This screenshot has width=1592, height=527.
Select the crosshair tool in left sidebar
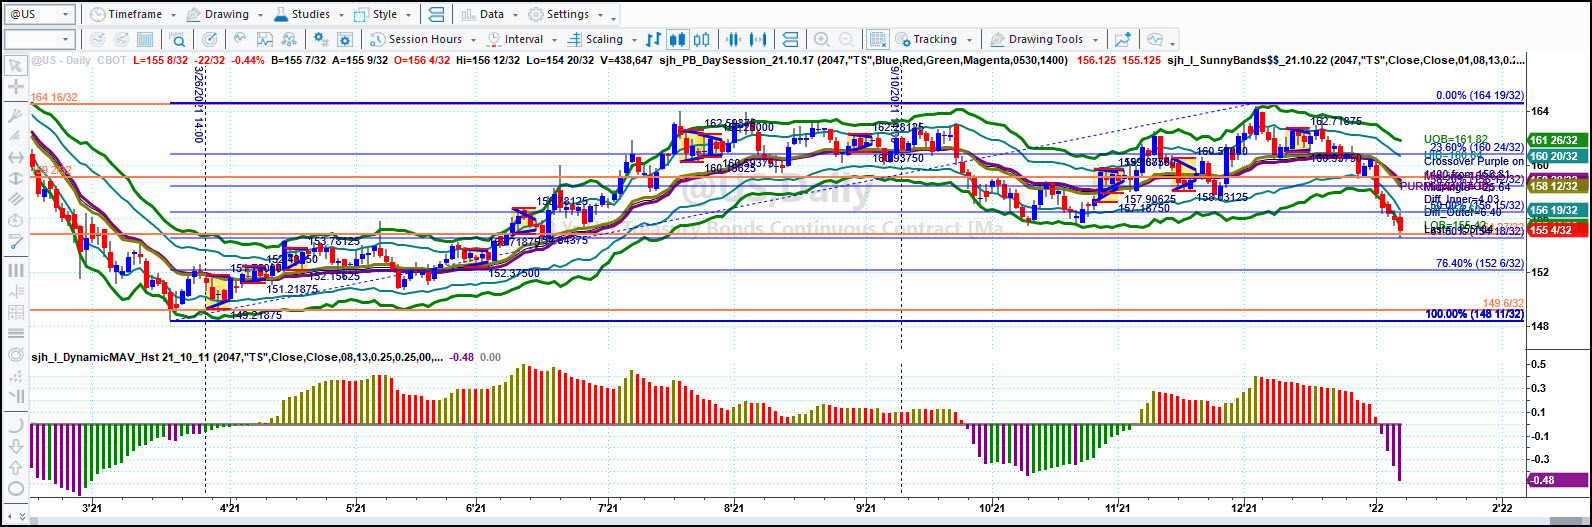15,87
